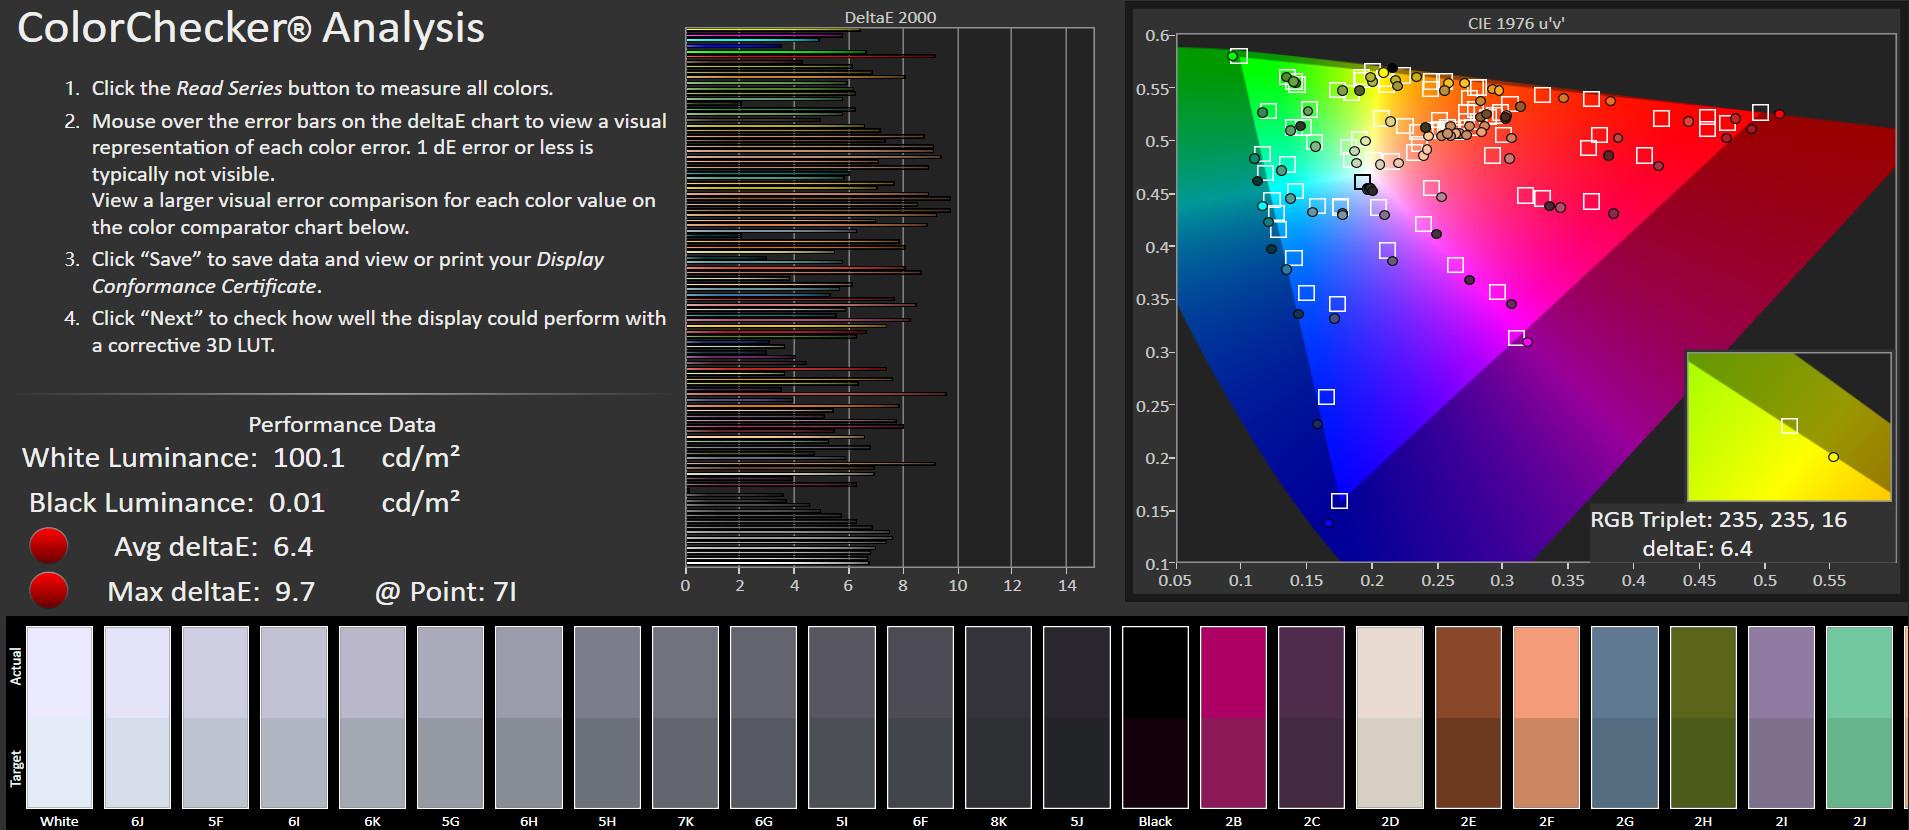This screenshot has height=830, width=1909.
Task: Click the 6K gray swatch
Action: [x=372, y=717]
